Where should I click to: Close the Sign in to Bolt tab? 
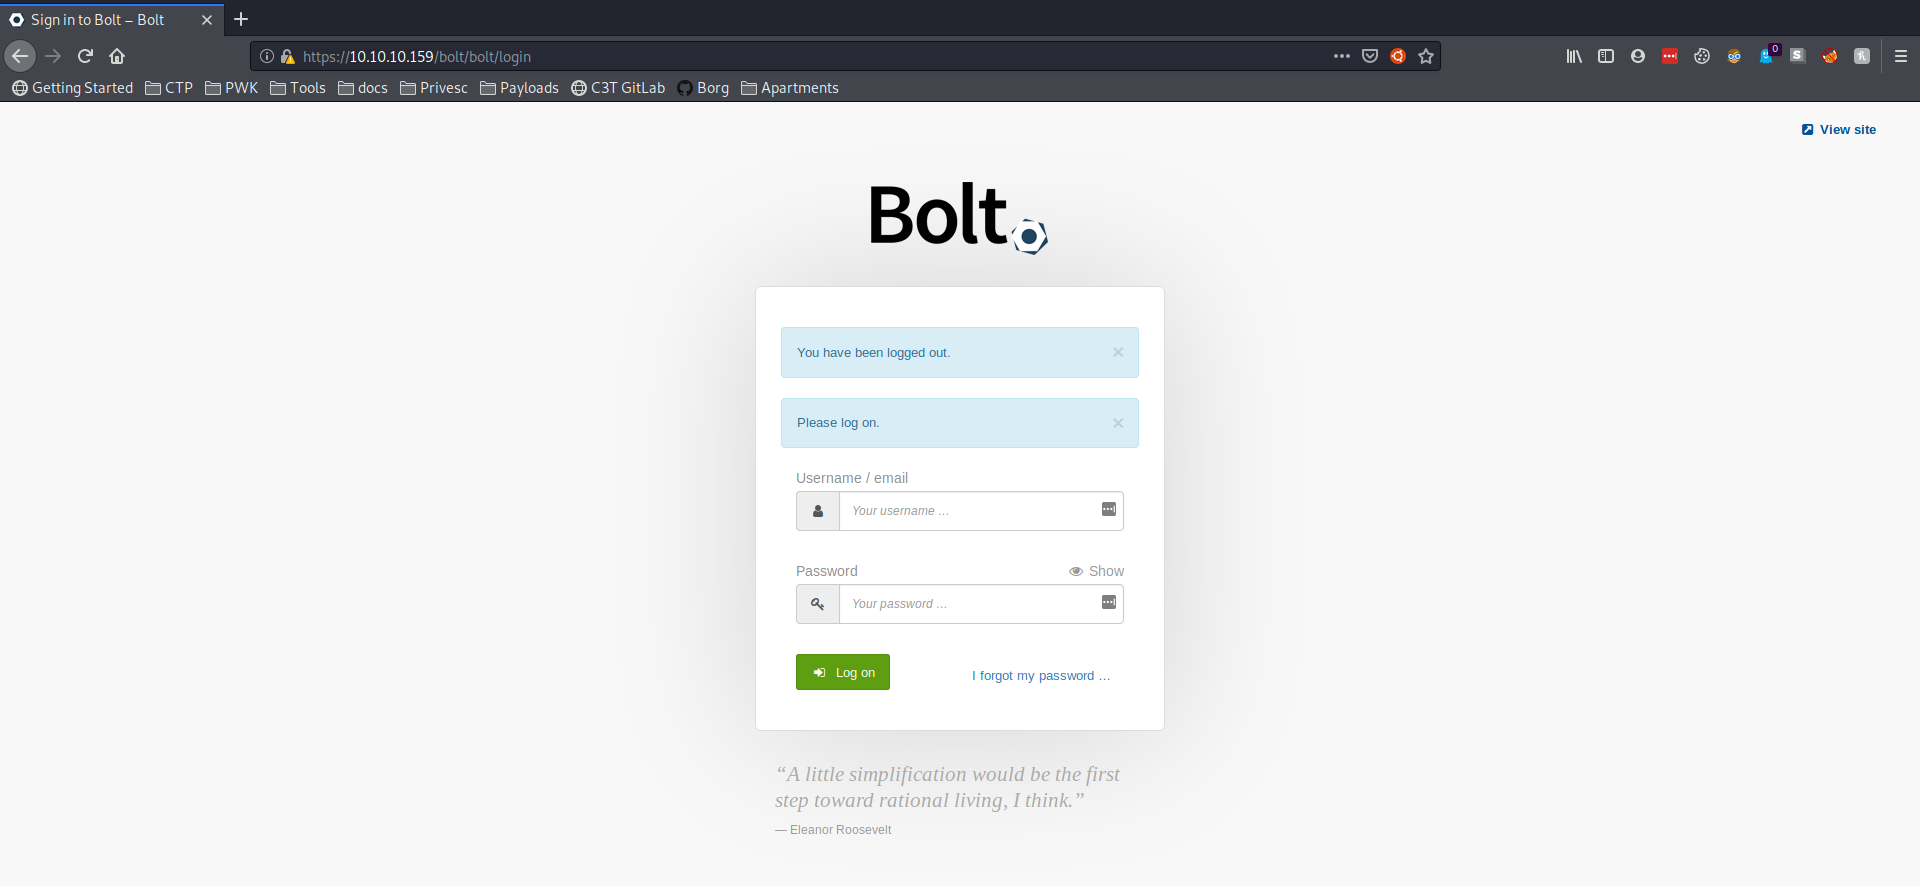(207, 20)
